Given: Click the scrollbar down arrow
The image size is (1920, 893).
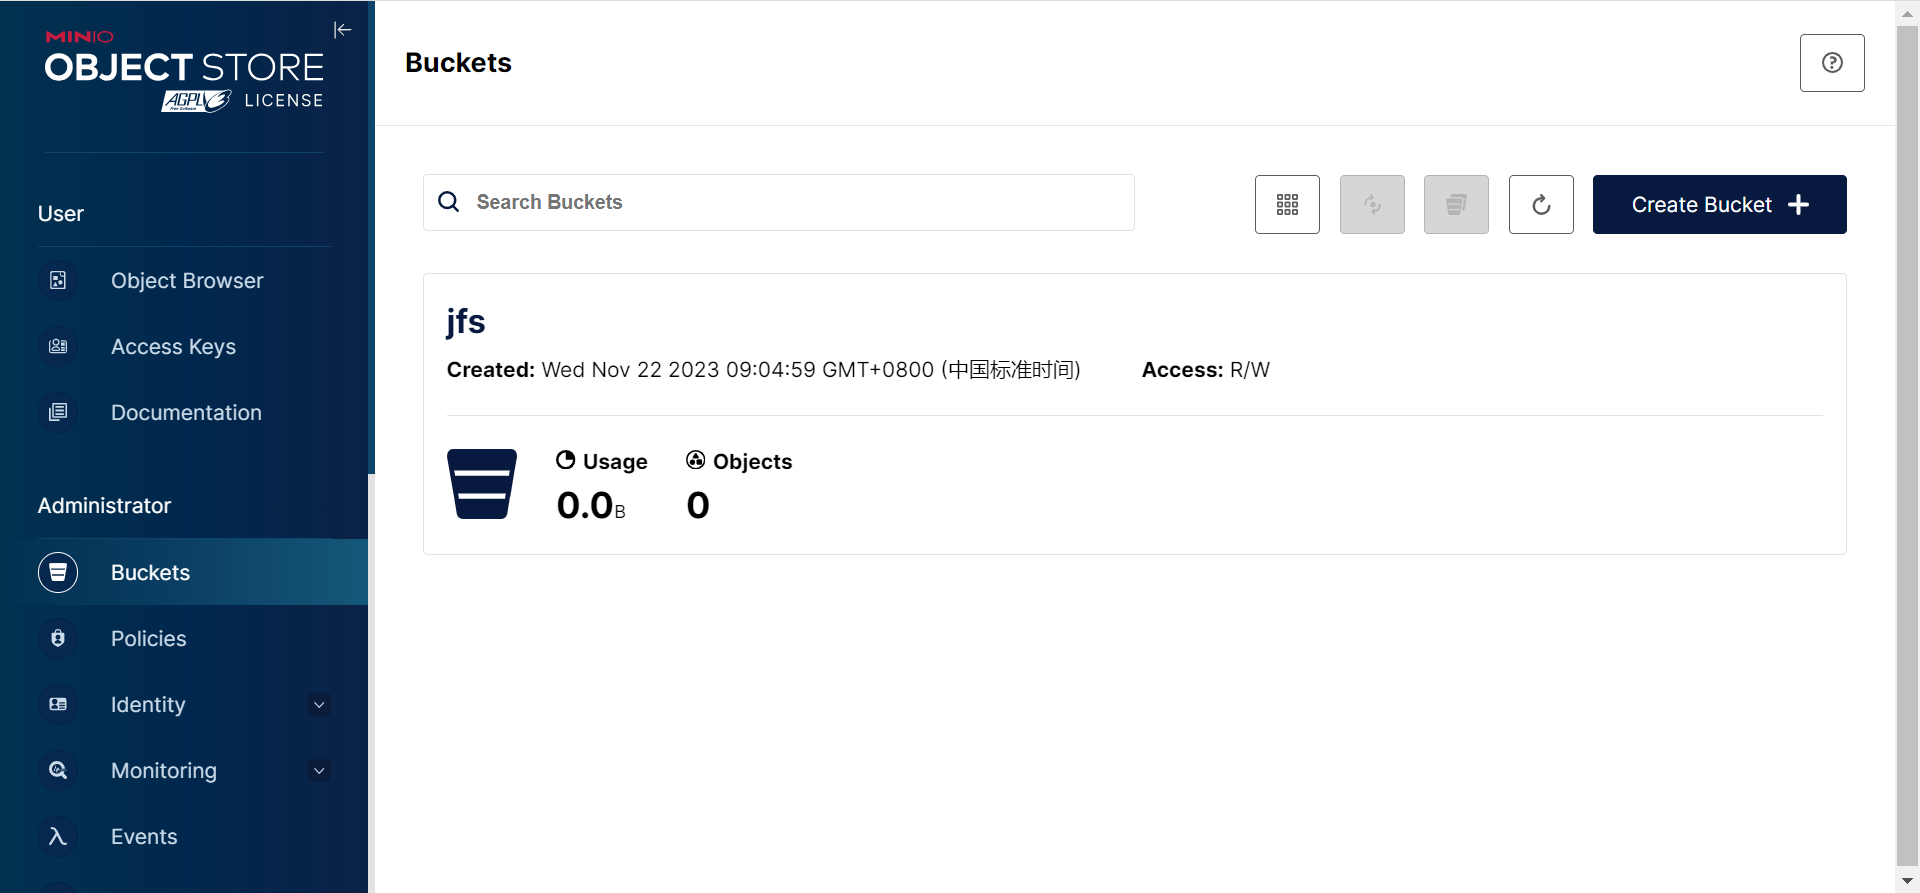Looking at the screenshot, I should click(1907, 881).
